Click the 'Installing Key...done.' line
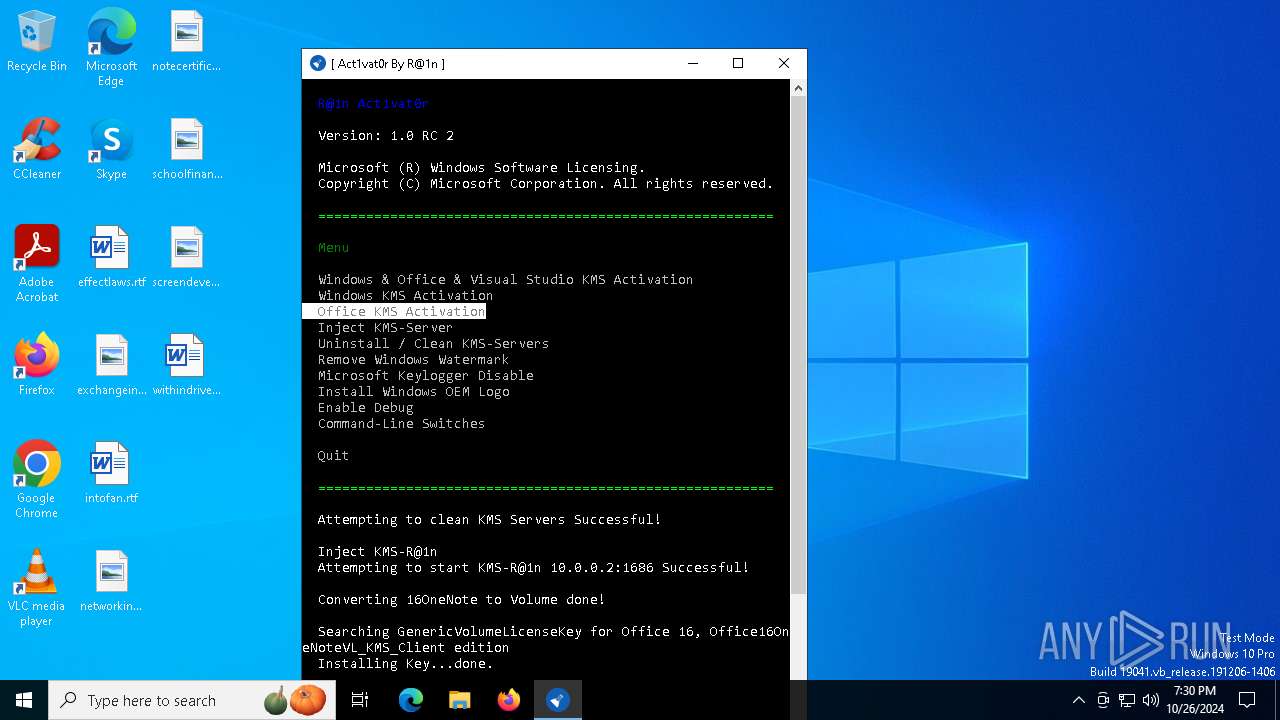Screen dimensions: 1280x720 click(x=405, y=663)
